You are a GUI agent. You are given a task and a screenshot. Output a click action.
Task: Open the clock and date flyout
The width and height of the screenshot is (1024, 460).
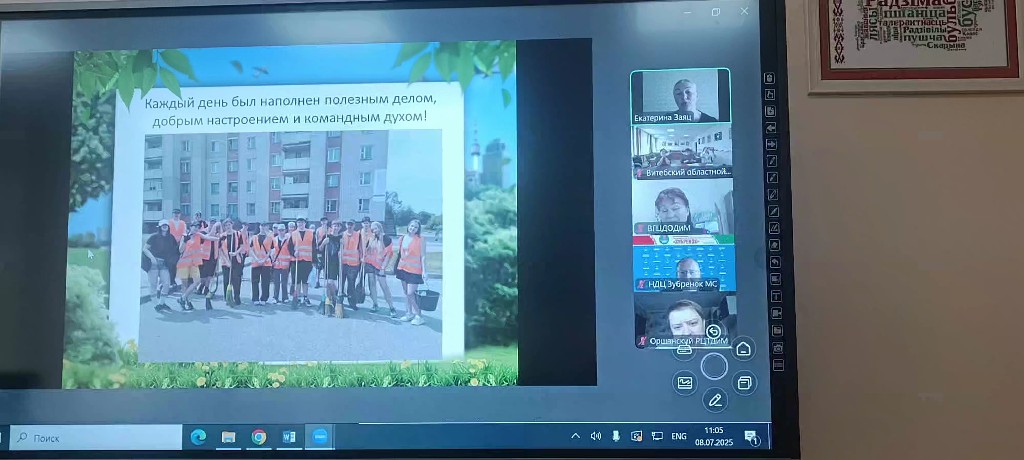coord(713,435)
